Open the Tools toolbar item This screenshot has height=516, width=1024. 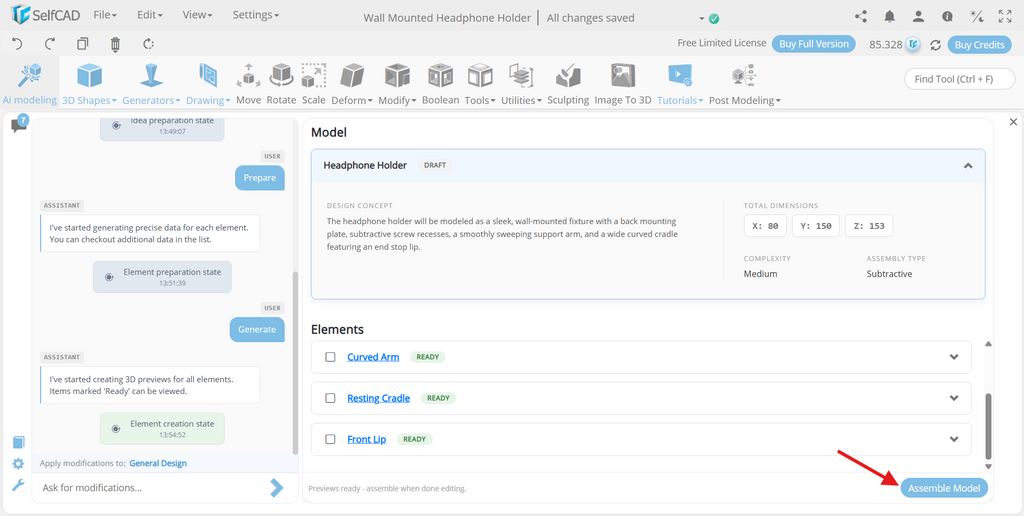(x=480, y=84)
